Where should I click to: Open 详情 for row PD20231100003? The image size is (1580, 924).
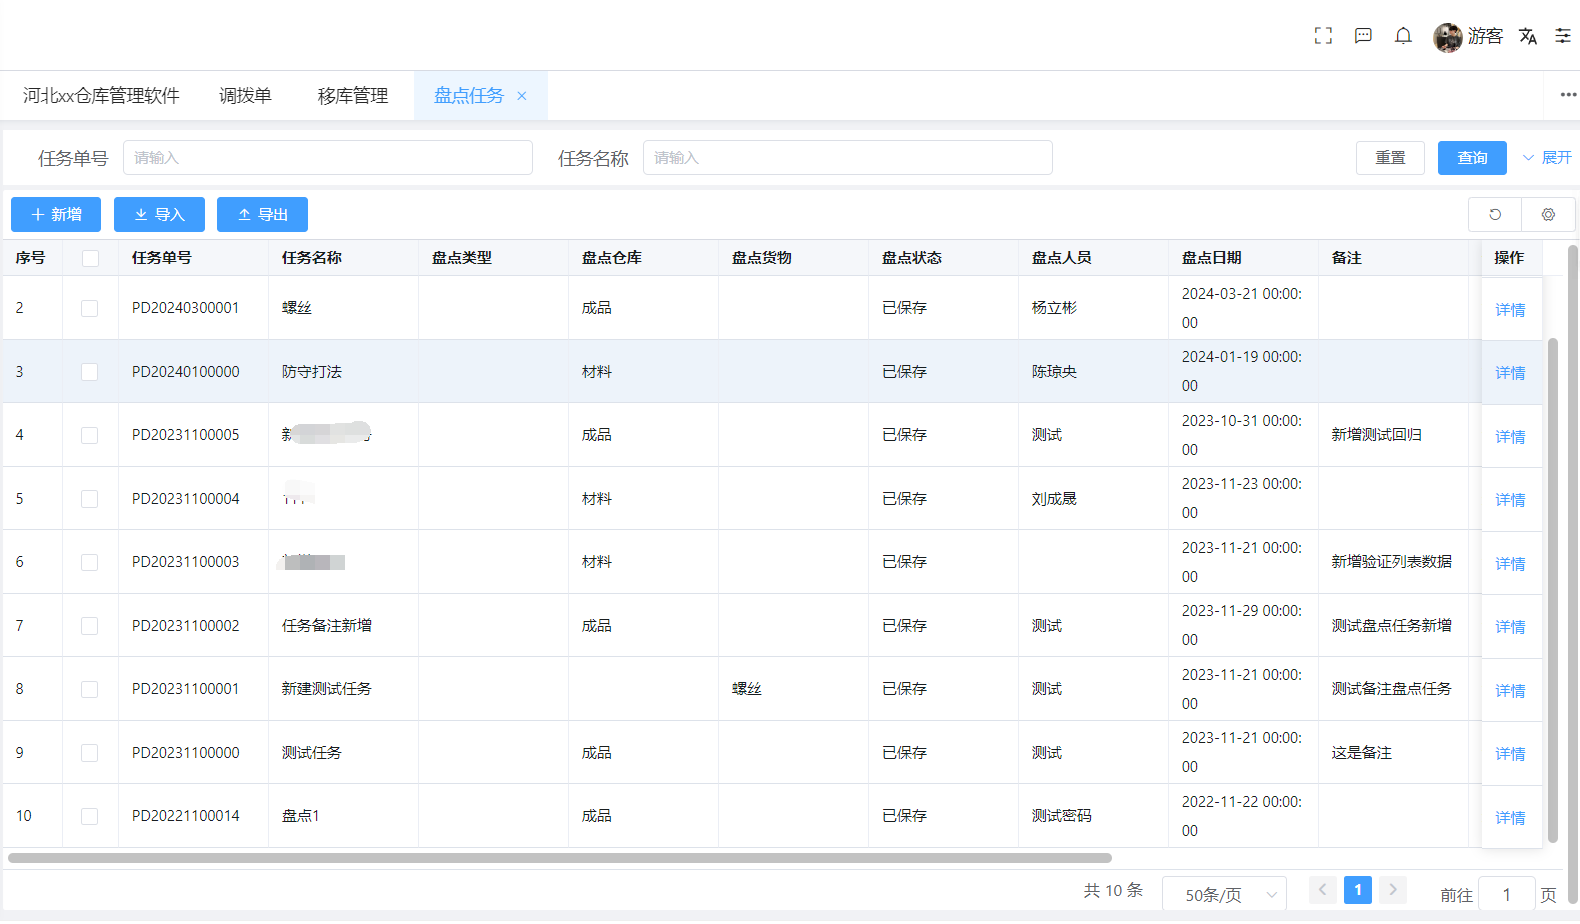(1510, 564)
